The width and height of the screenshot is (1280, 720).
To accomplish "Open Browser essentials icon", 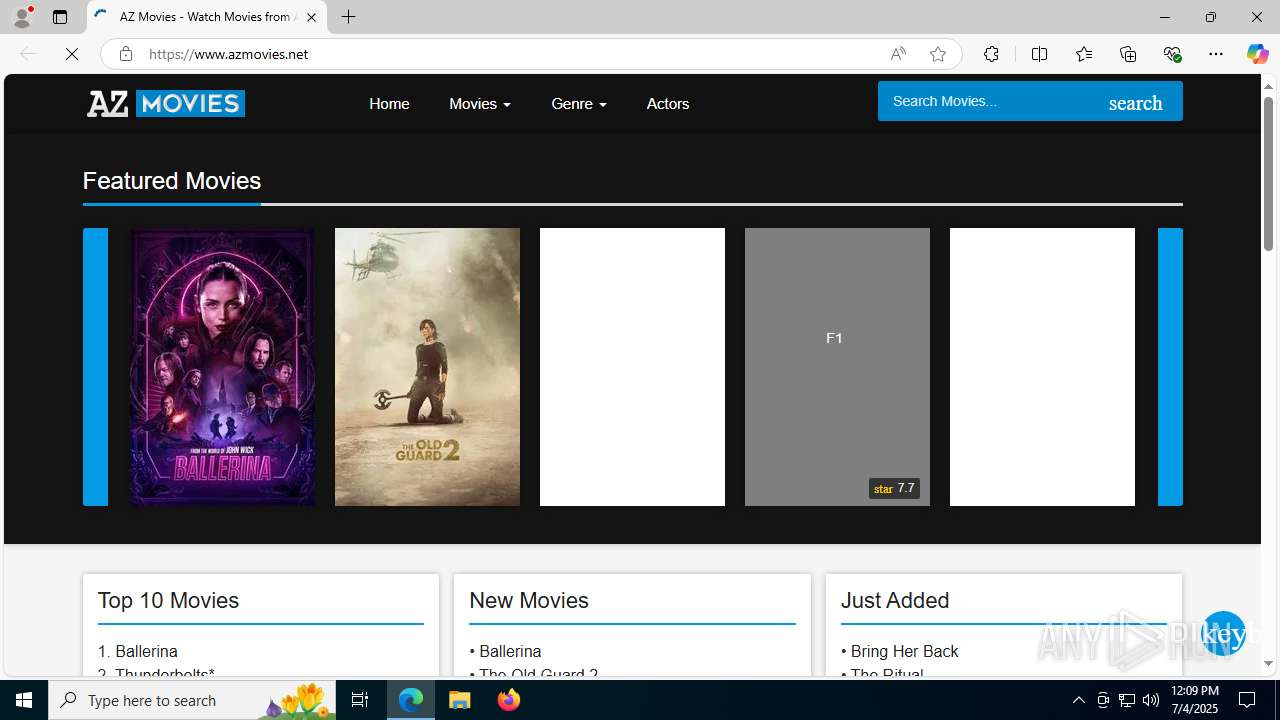I will [1172, 54].
